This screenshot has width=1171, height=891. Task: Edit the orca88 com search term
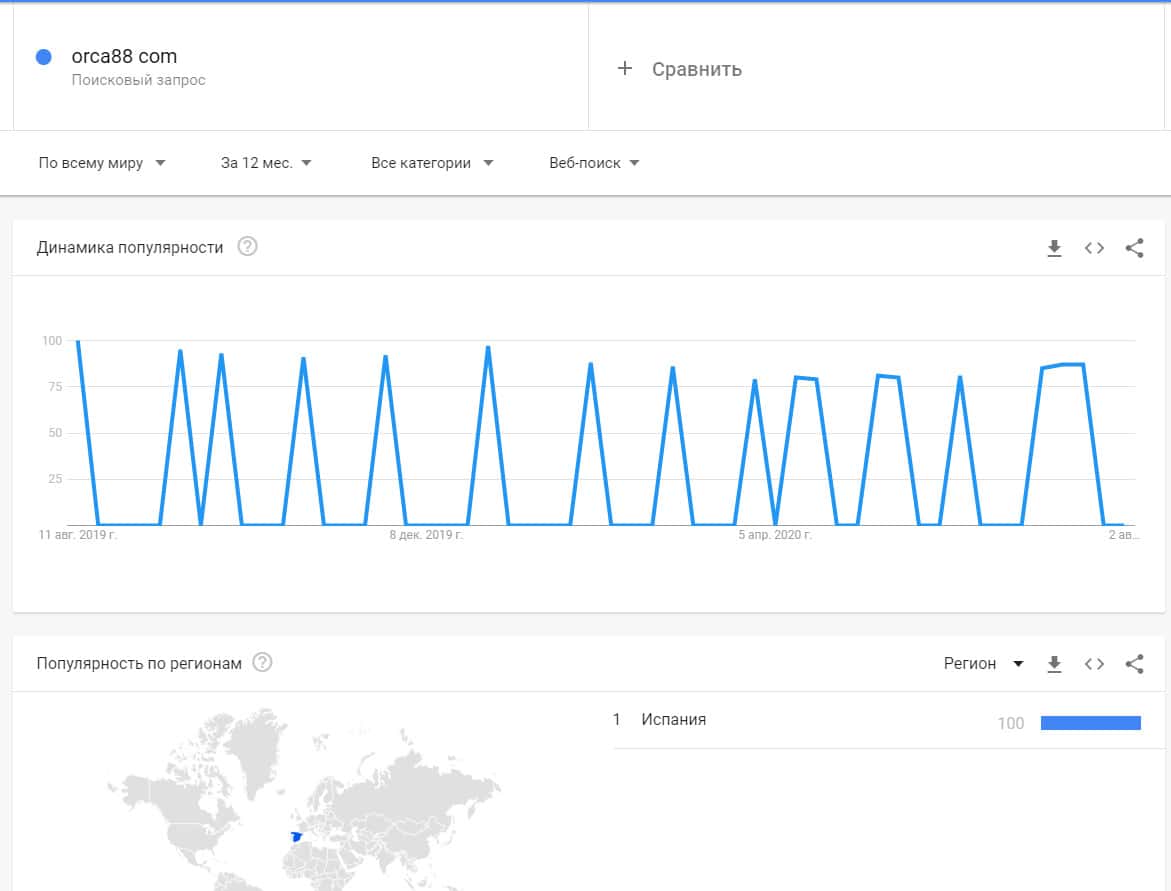click(x=124, y=57)
